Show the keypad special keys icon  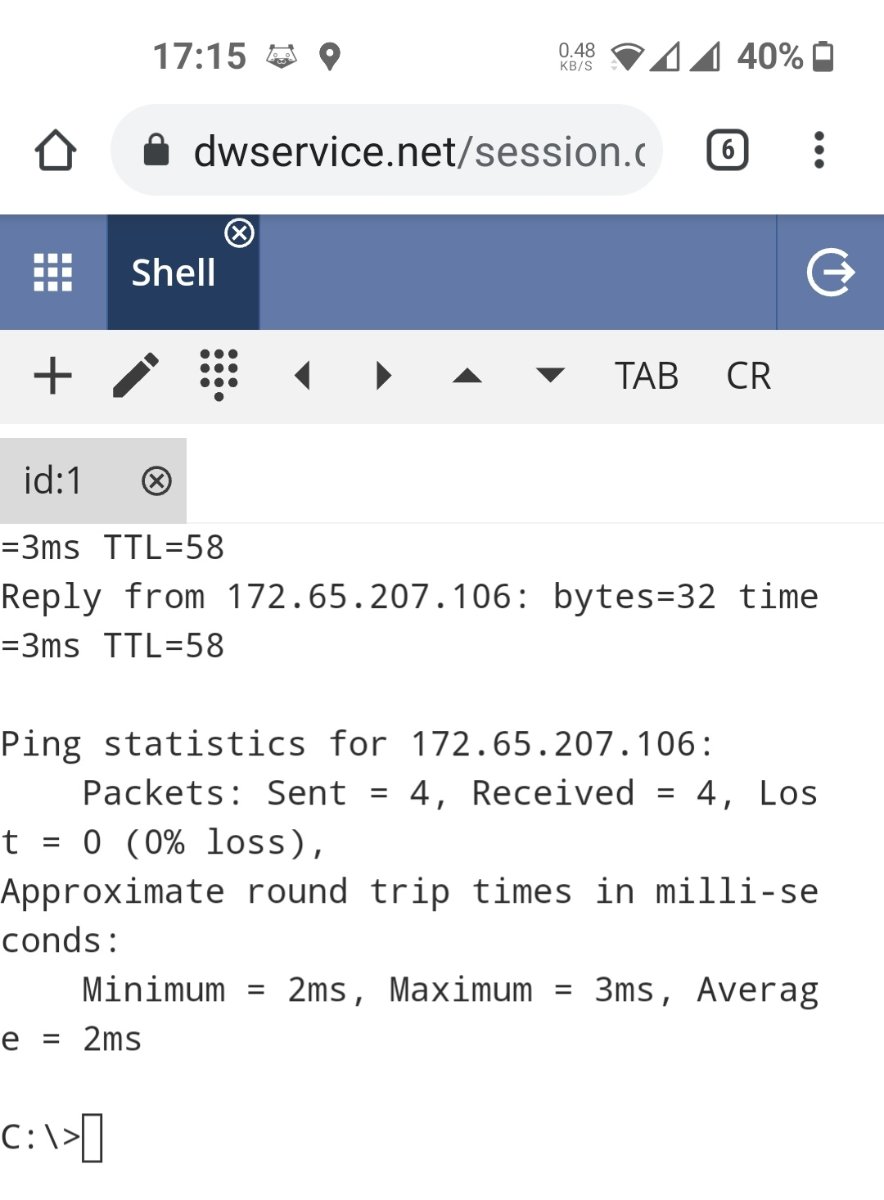click(x=218, y=375)
